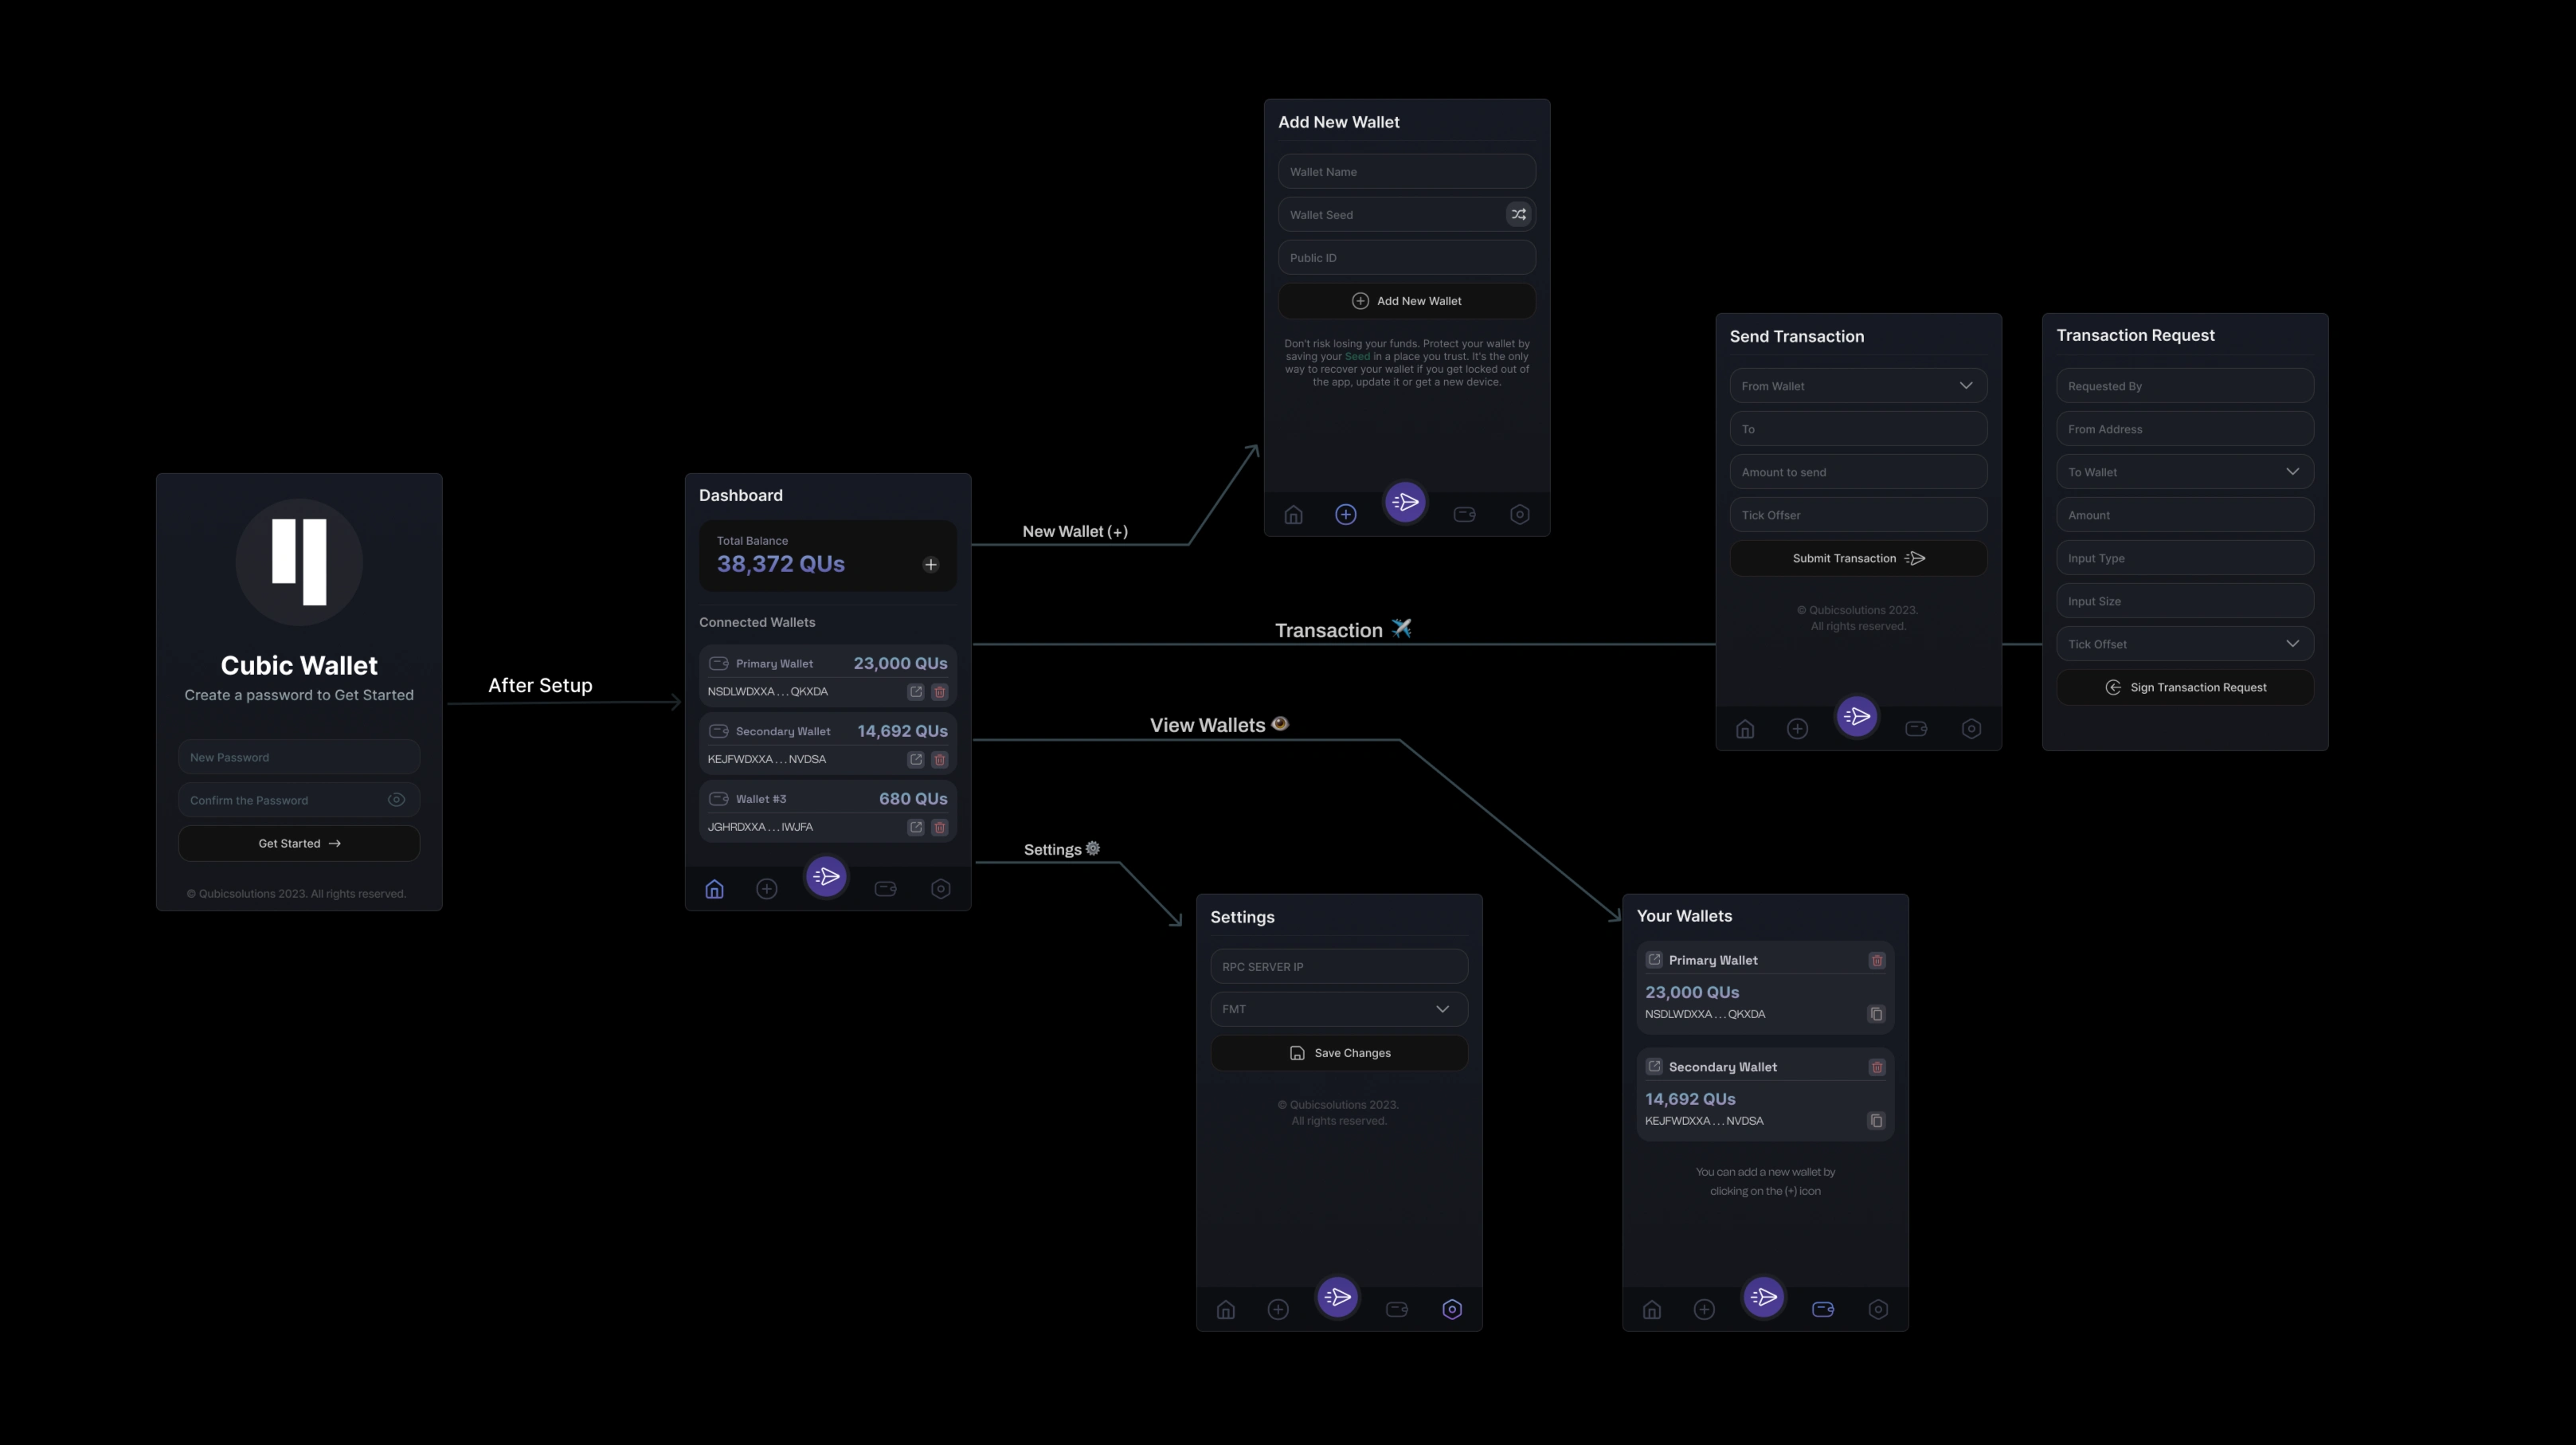Click edit icon beside Primary Wallet in Your Wallets
Screen dimensions: 2576x1445
1654,960
